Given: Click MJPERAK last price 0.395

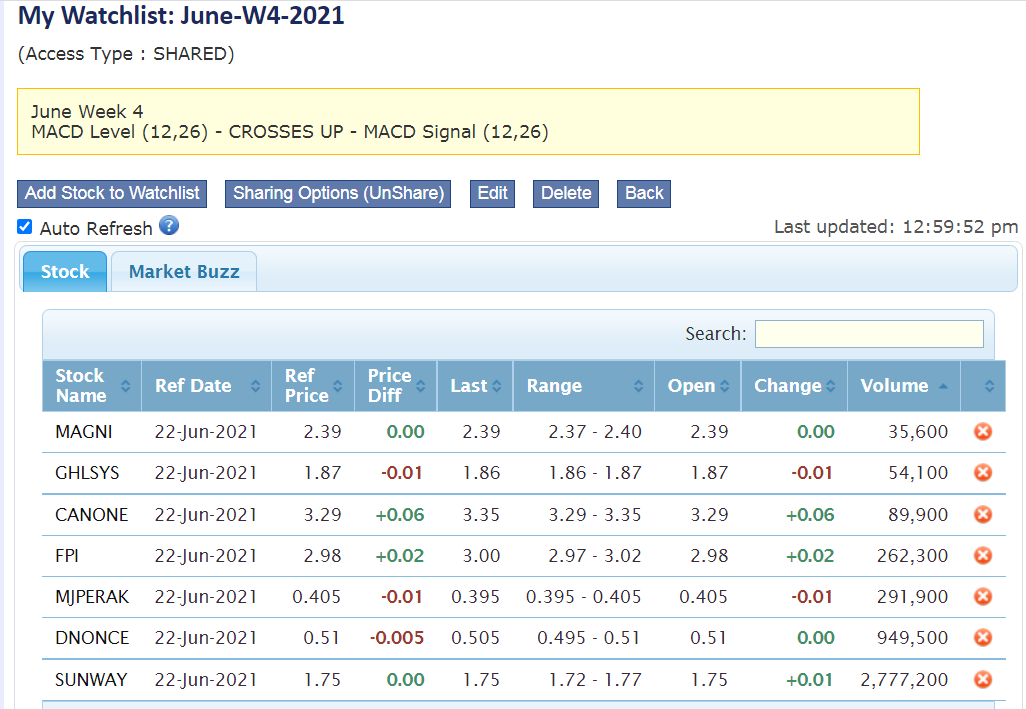Looking at the screenshot, I should point(476,597).
